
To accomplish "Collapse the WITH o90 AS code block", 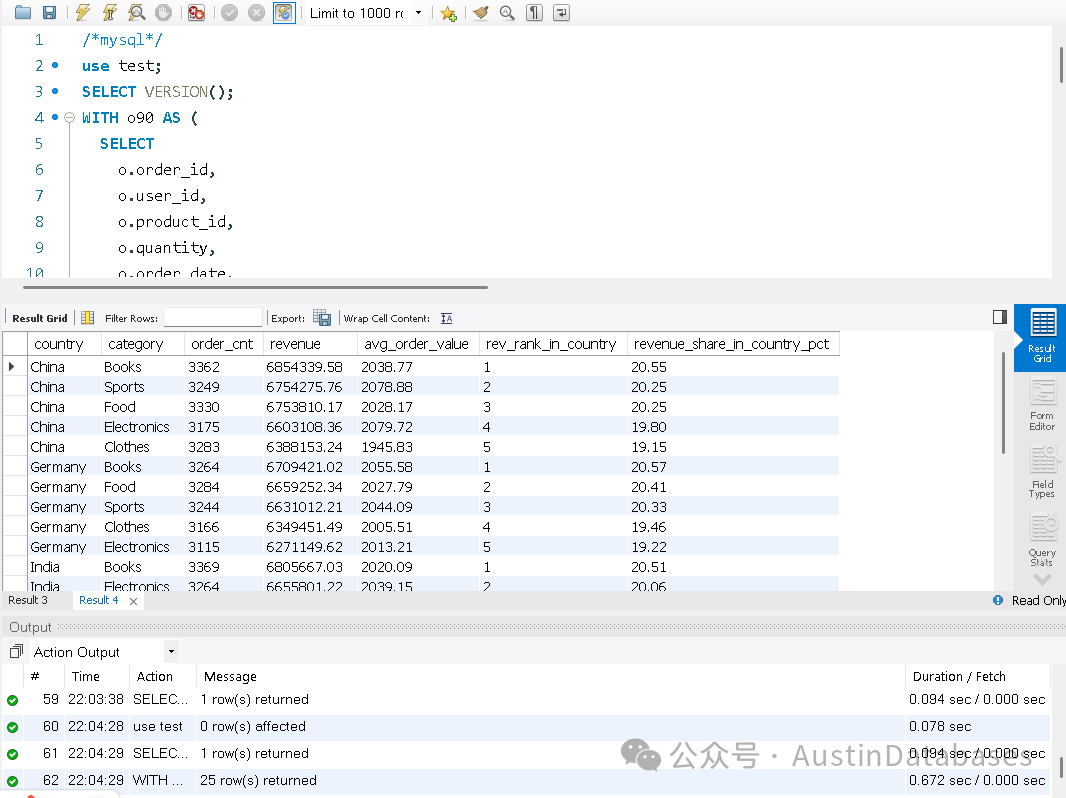I will [69, 118].
